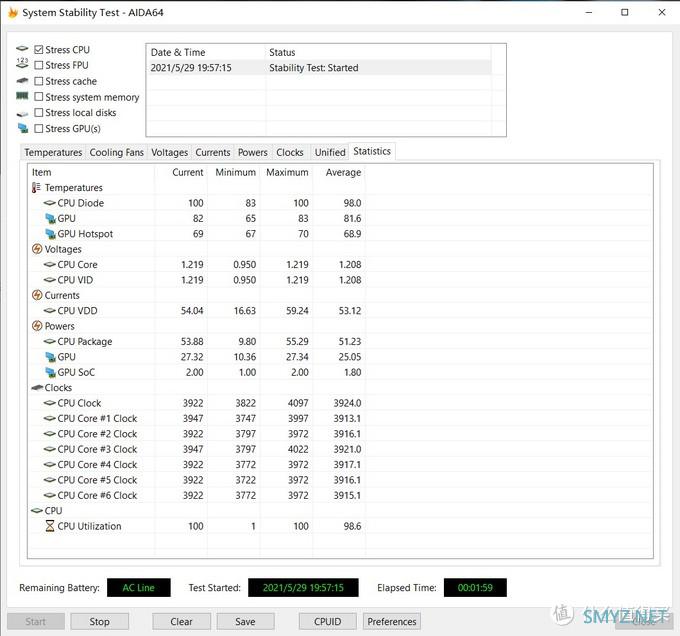Click the CPU chip icon beside Stress CPU
The width and height of the screenshot is (680, 636).
[22, 49]
